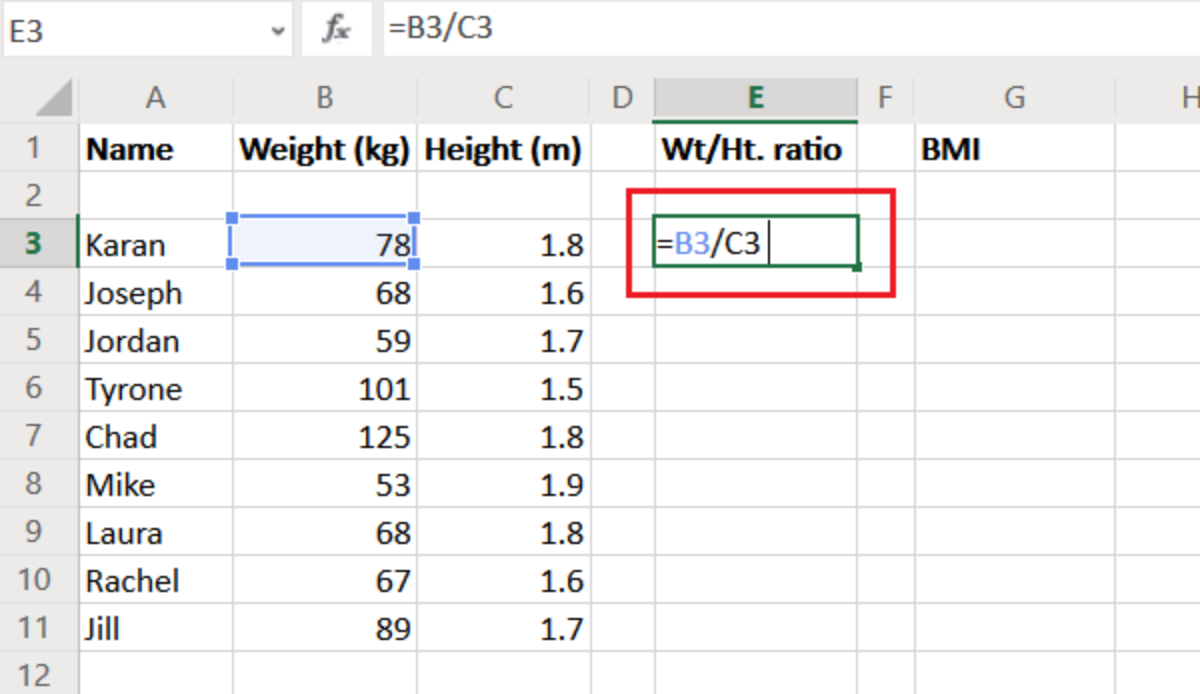
Task: Click the cell containing Chad
Action: 156,436
